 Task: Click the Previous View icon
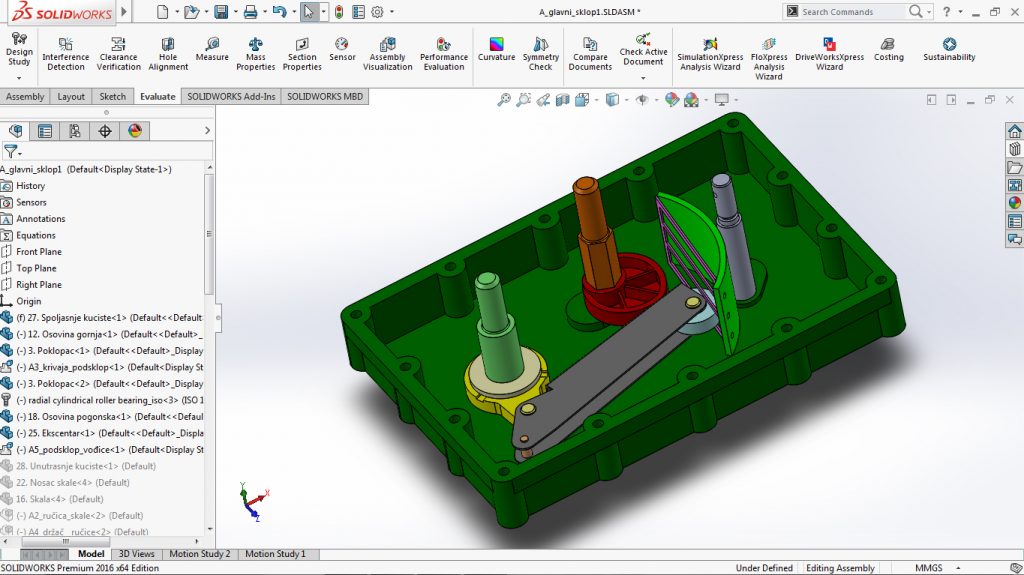pos(543,100)
